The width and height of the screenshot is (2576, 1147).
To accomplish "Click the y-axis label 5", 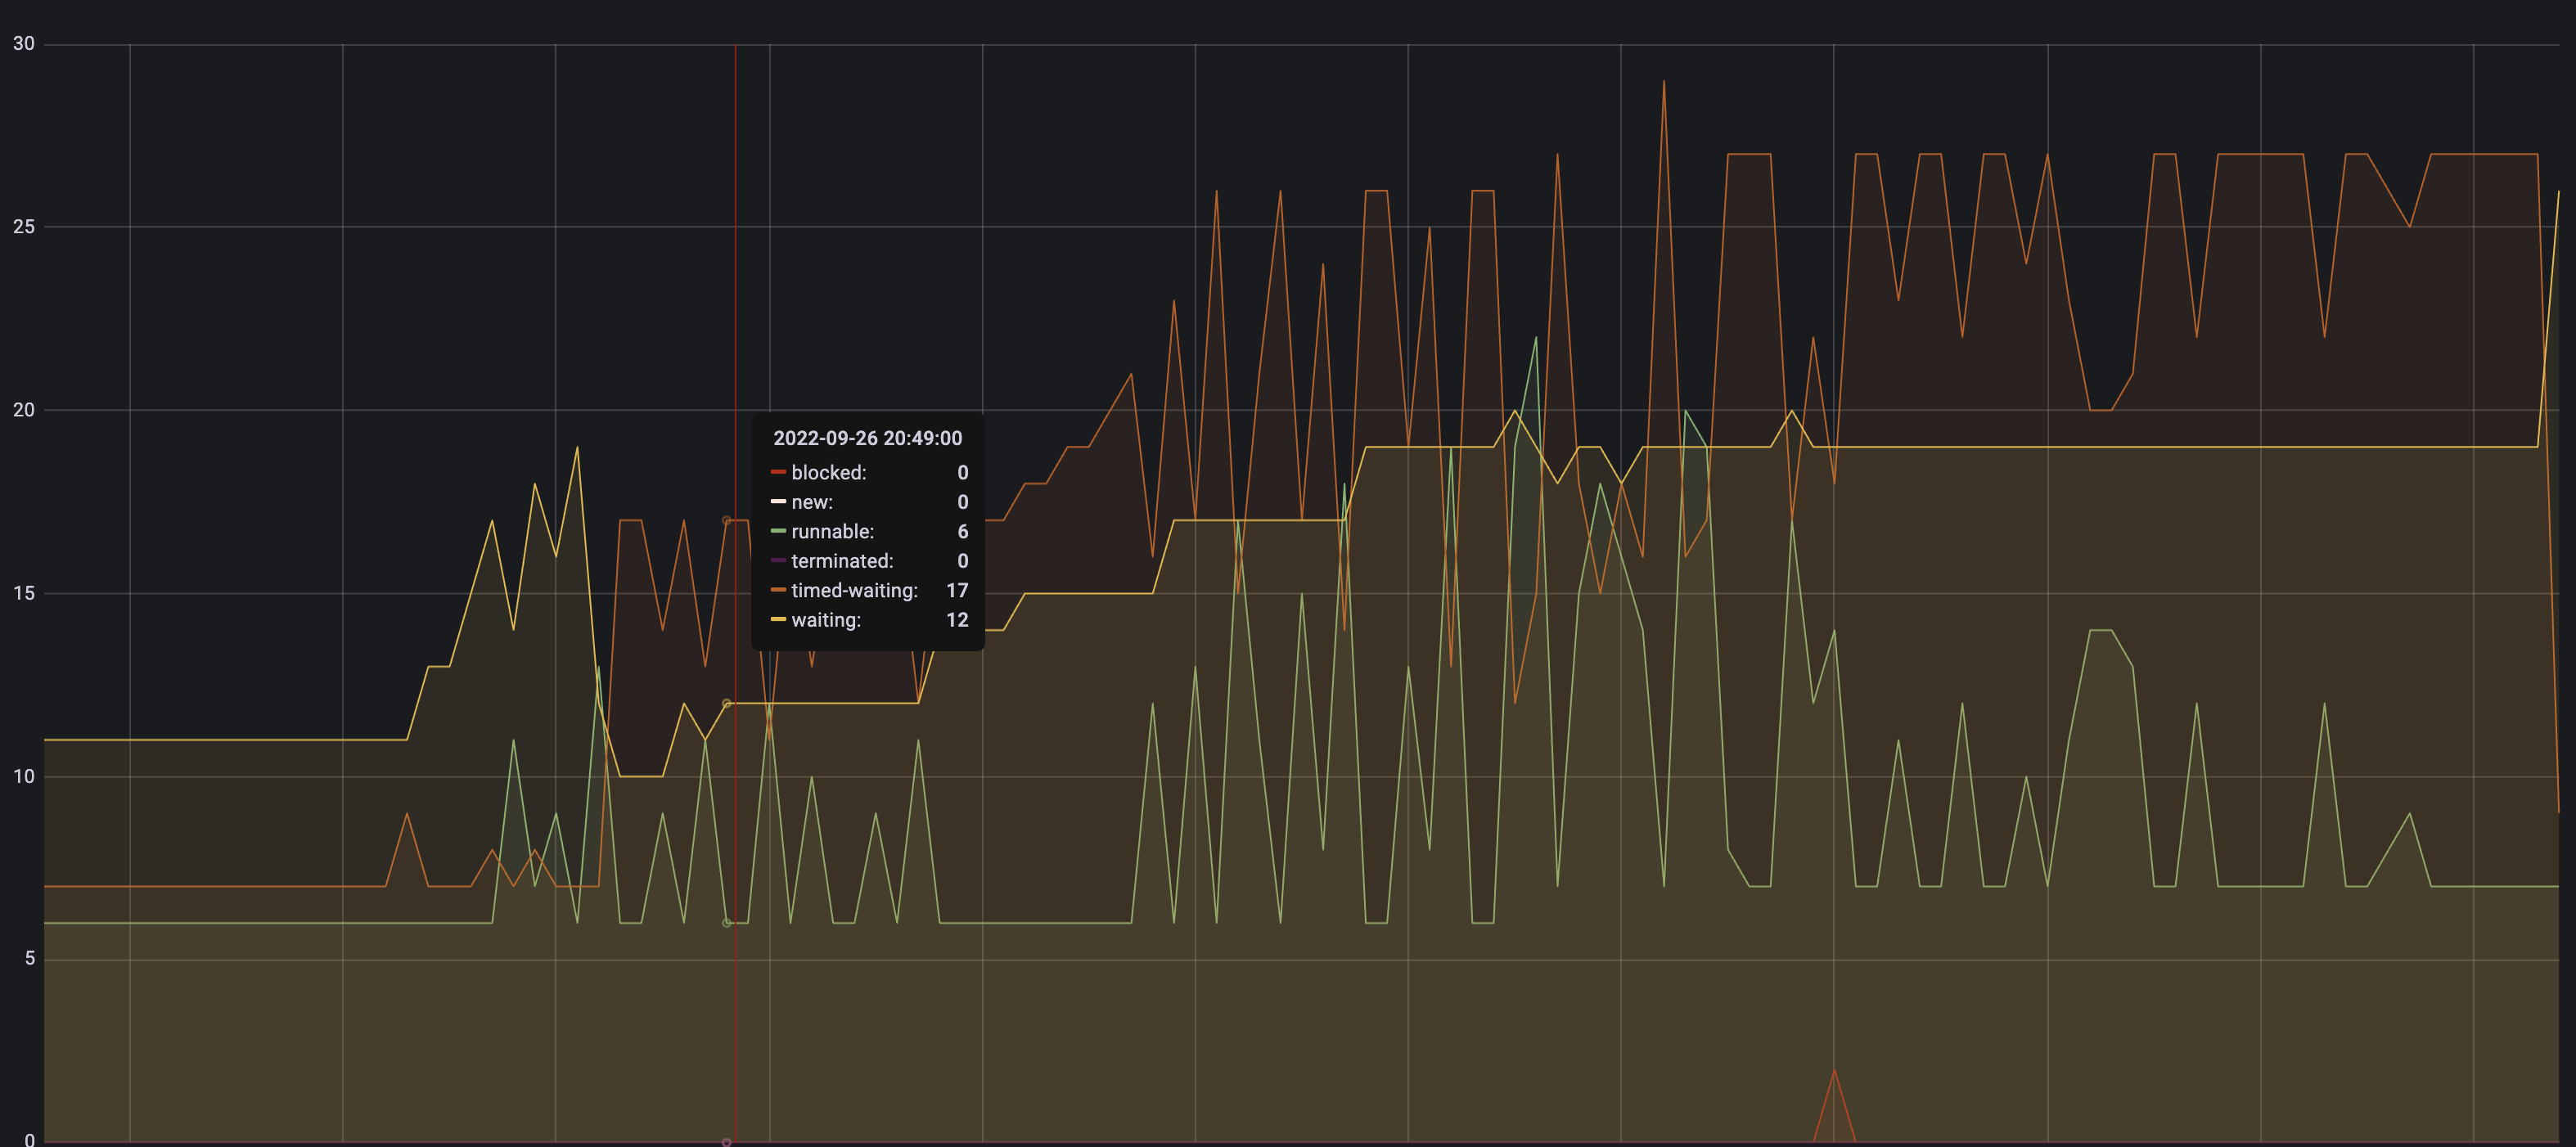I will (30, 958).
